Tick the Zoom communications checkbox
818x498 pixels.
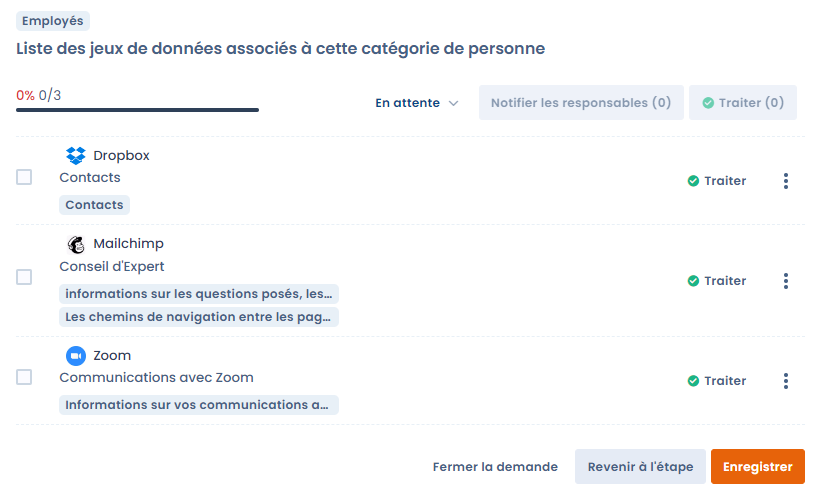click(x=24, y=377)
